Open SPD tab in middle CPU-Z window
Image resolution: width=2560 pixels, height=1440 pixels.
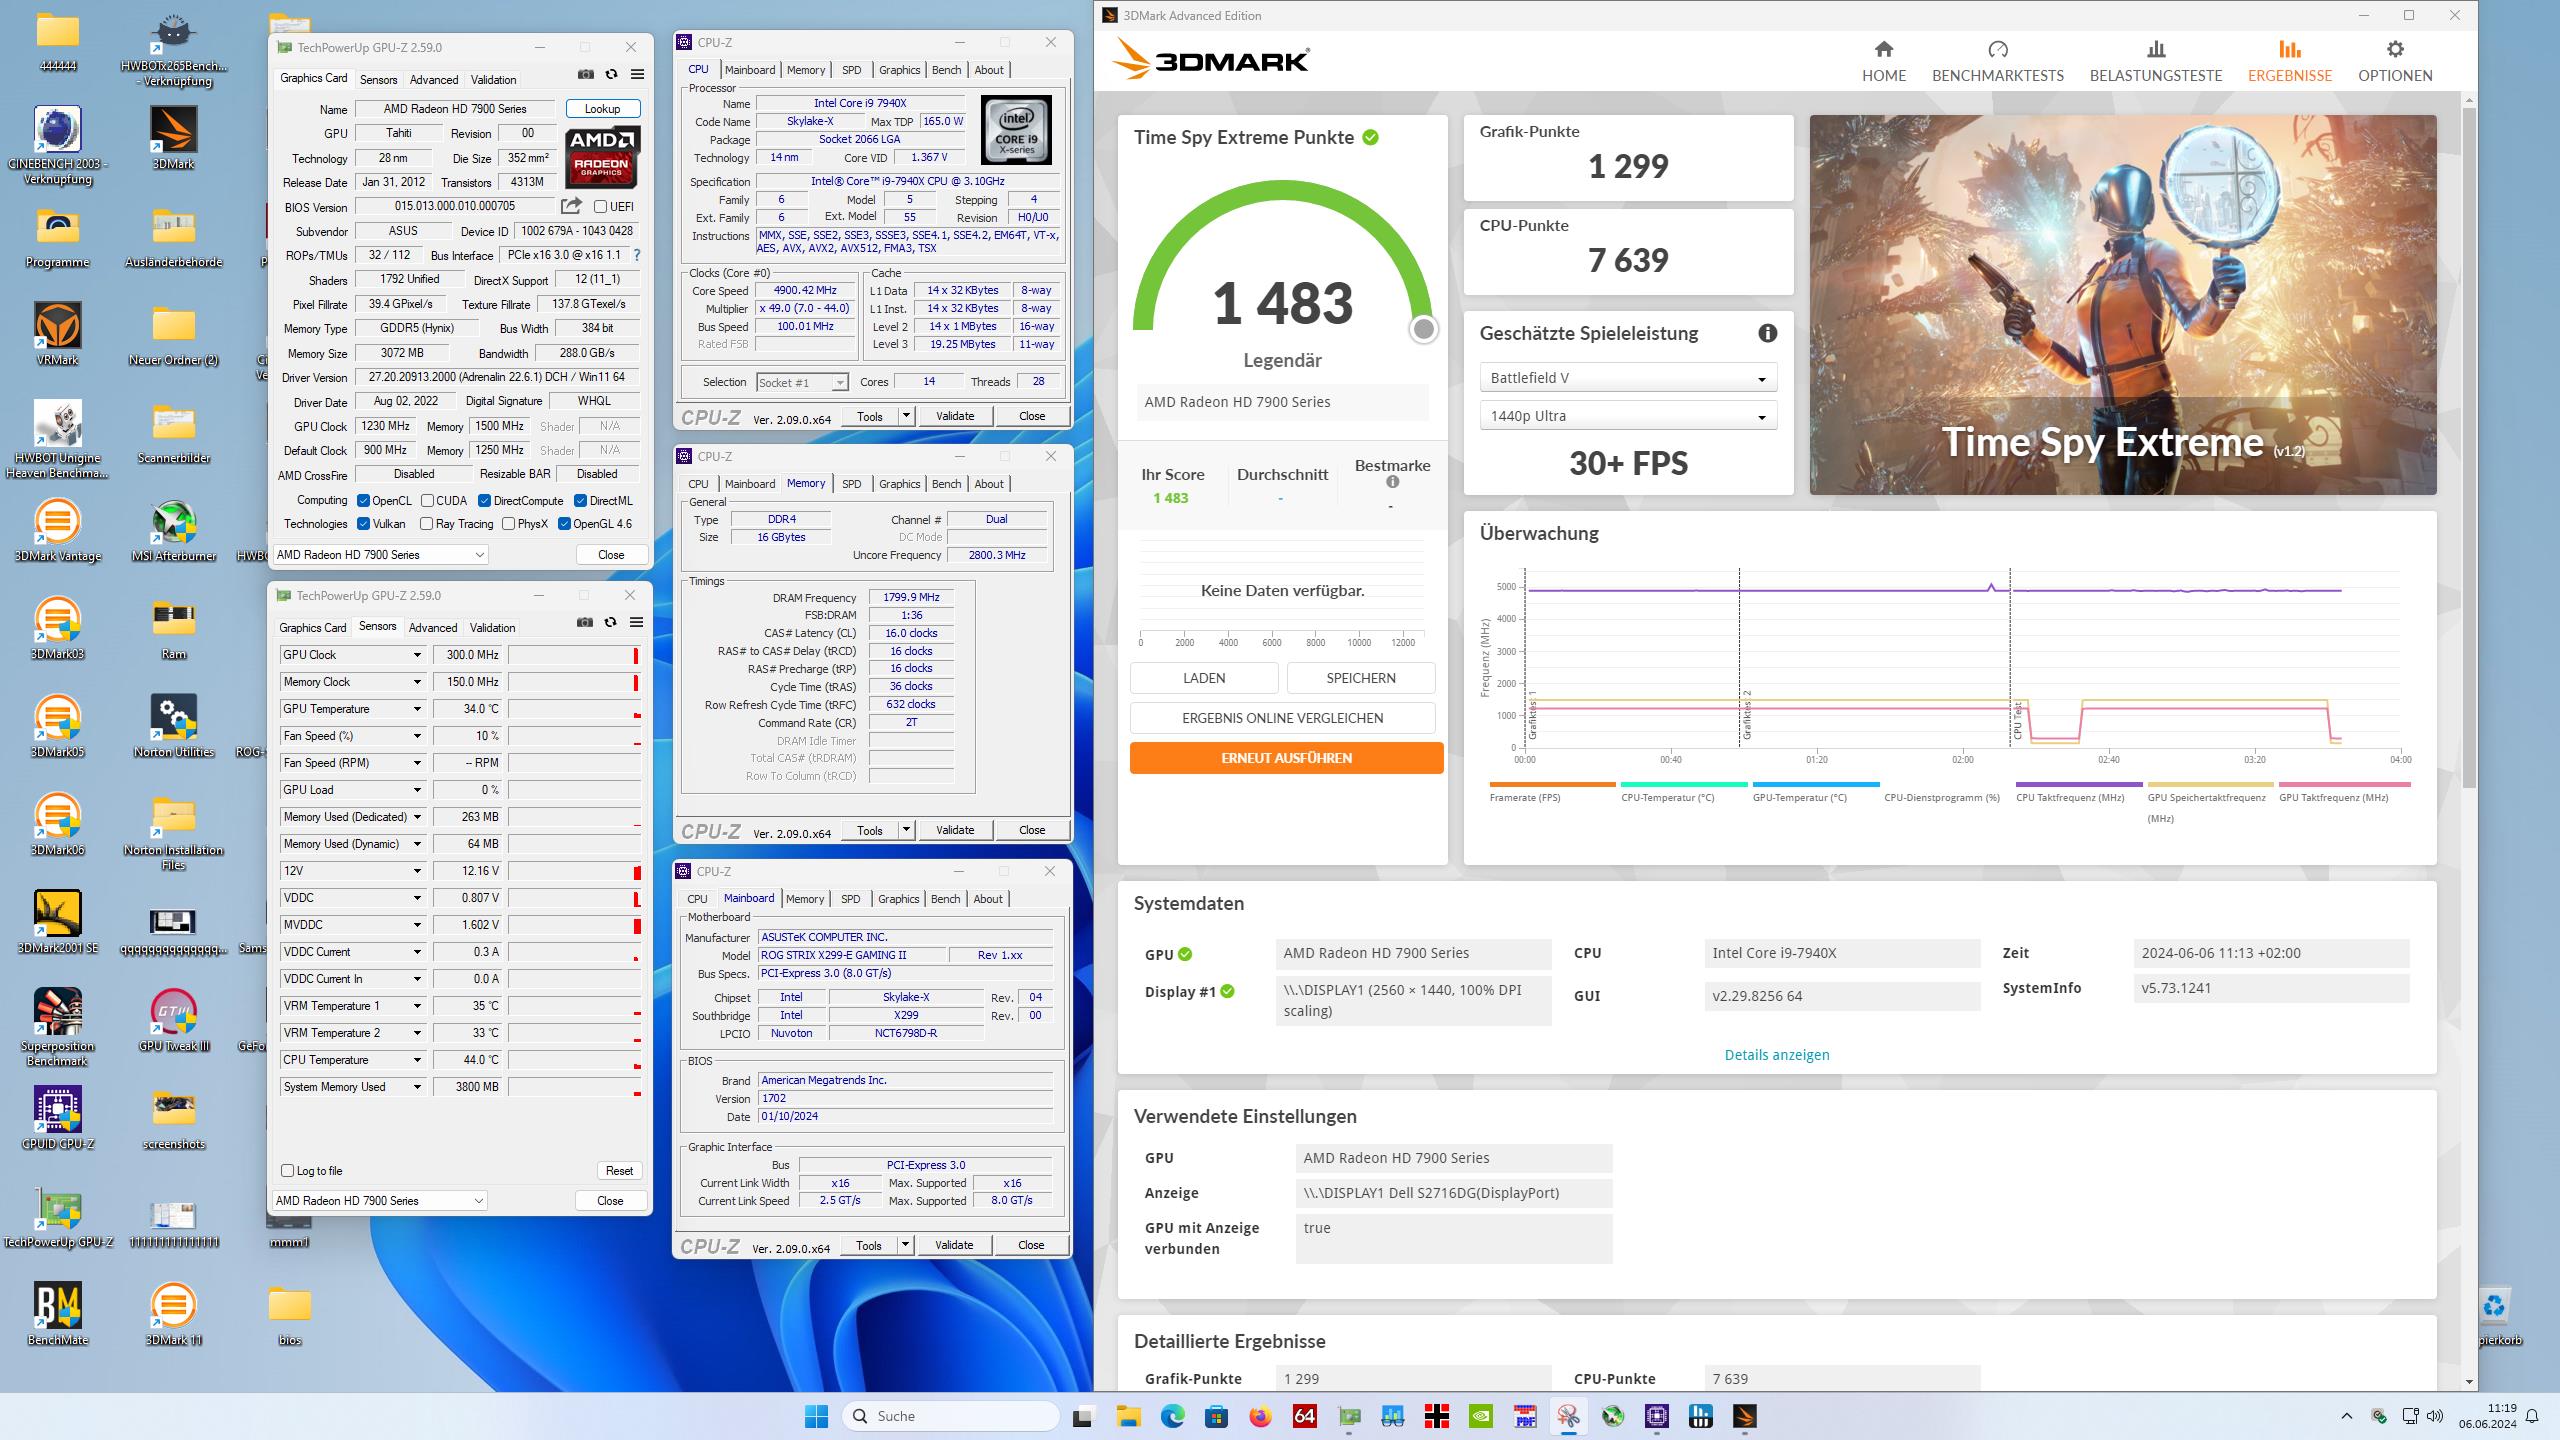(852, 484)
